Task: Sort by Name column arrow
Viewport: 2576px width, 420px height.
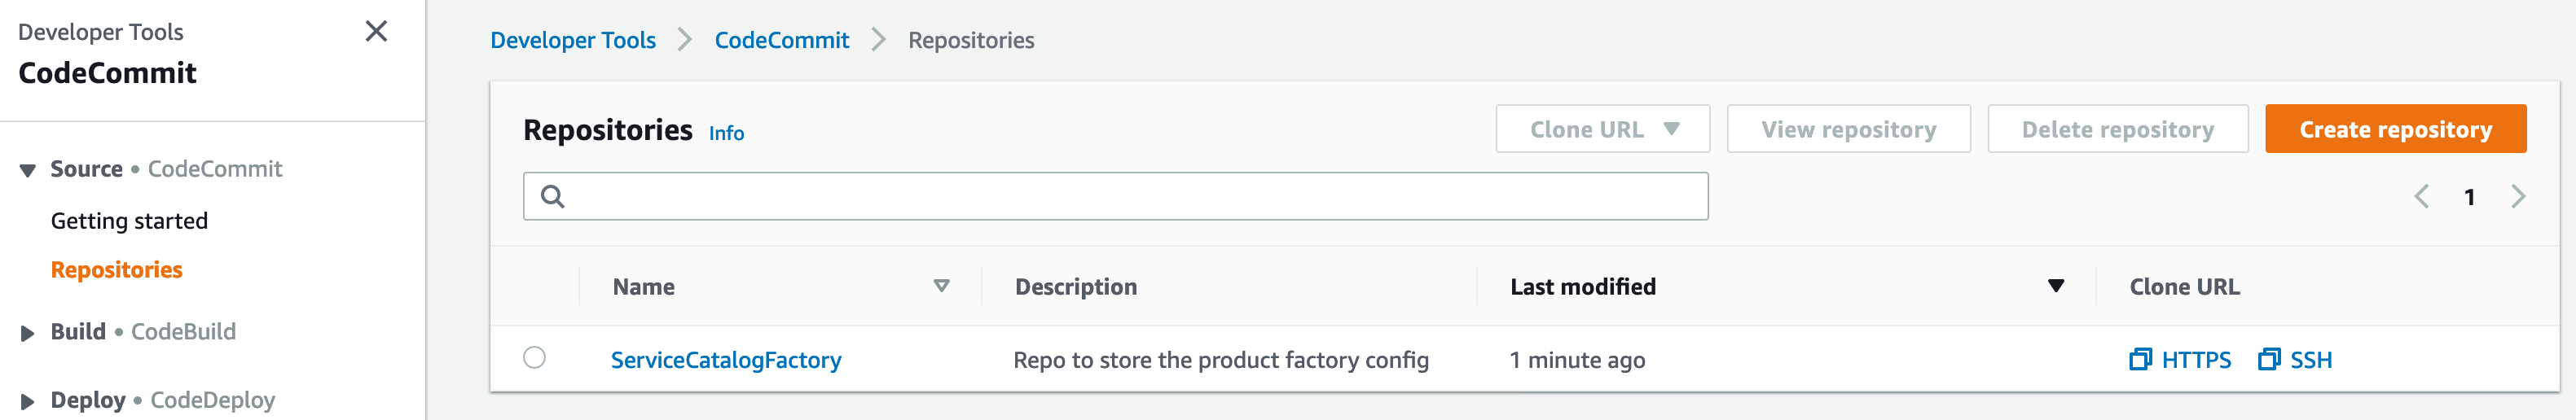Action: [x=941, y=286]
